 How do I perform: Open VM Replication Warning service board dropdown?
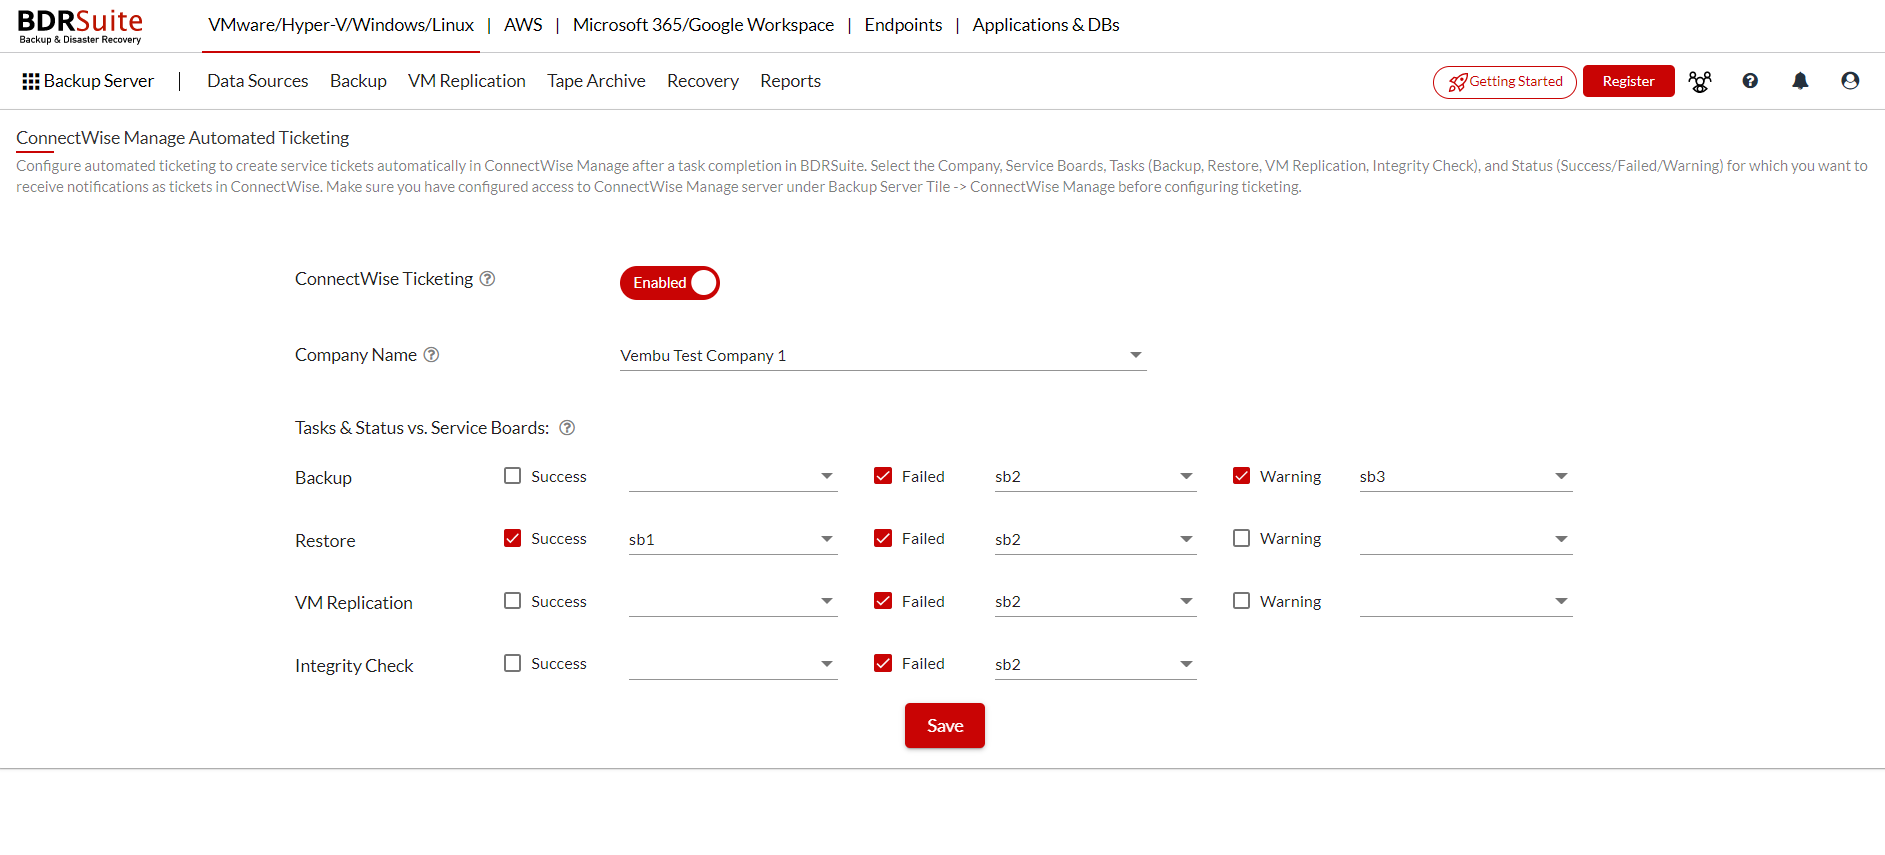pyautogui.click(x=1466, y=602)
